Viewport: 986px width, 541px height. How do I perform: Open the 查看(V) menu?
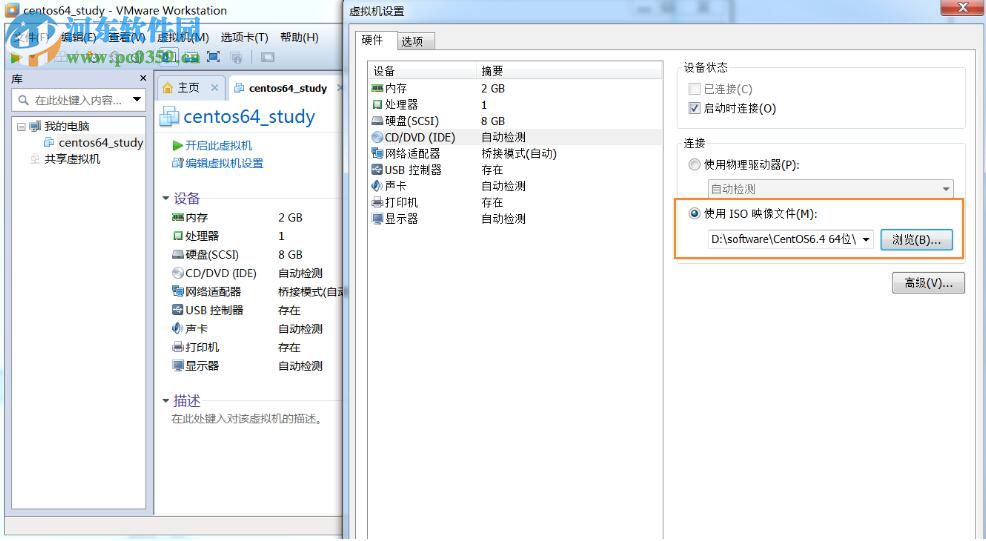pos(126,37)
